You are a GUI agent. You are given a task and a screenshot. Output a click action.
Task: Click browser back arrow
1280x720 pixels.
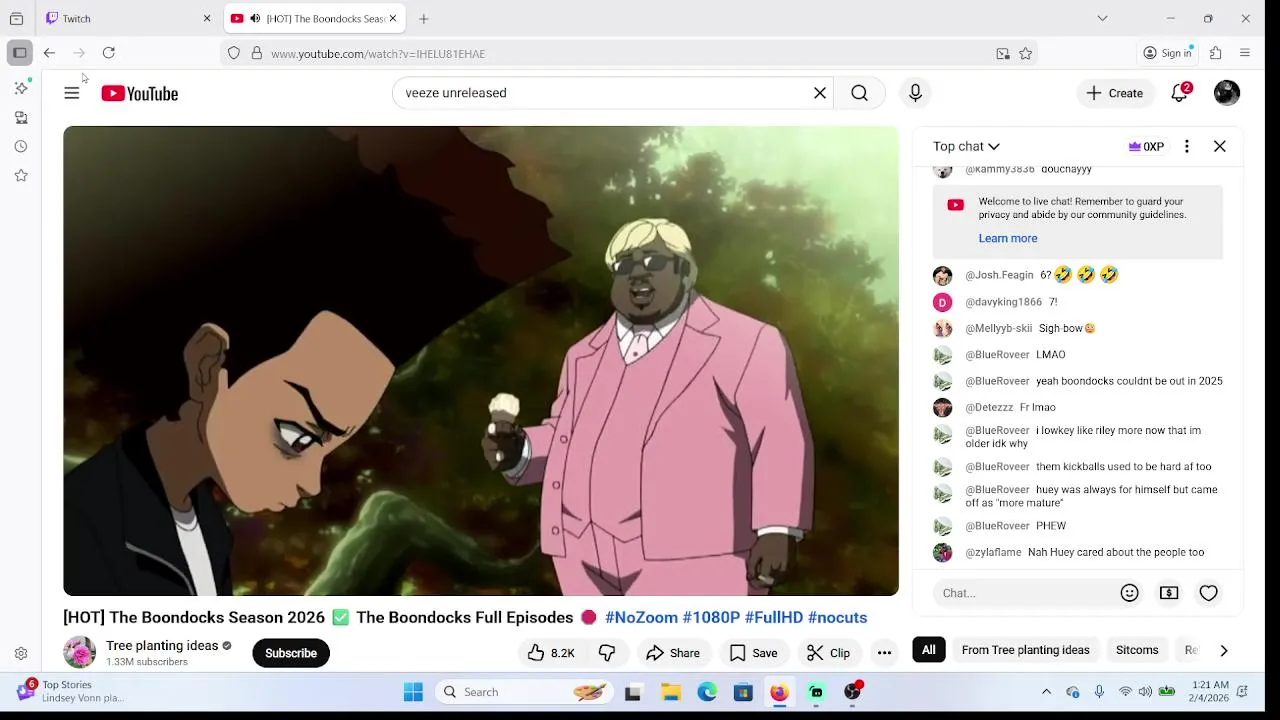[x=49, y=53]
